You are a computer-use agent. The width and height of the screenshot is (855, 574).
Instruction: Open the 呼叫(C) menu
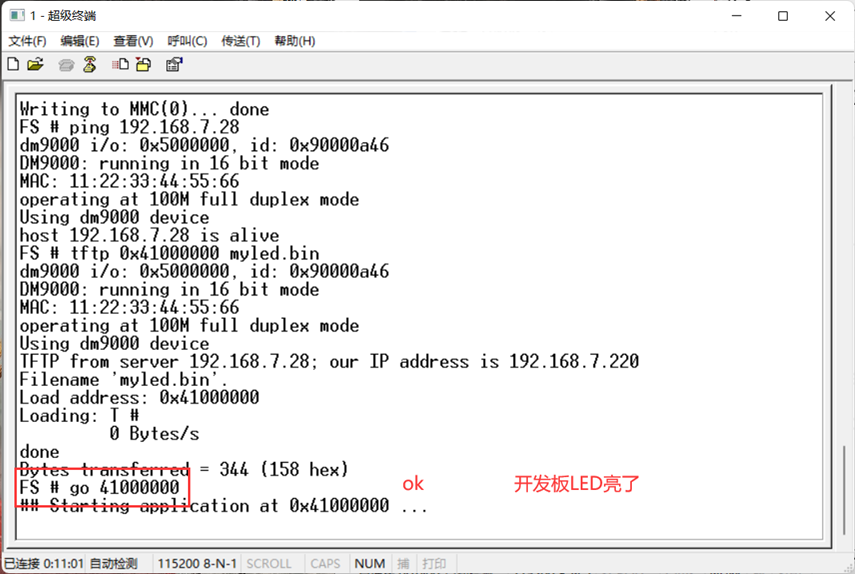point(187,41)
